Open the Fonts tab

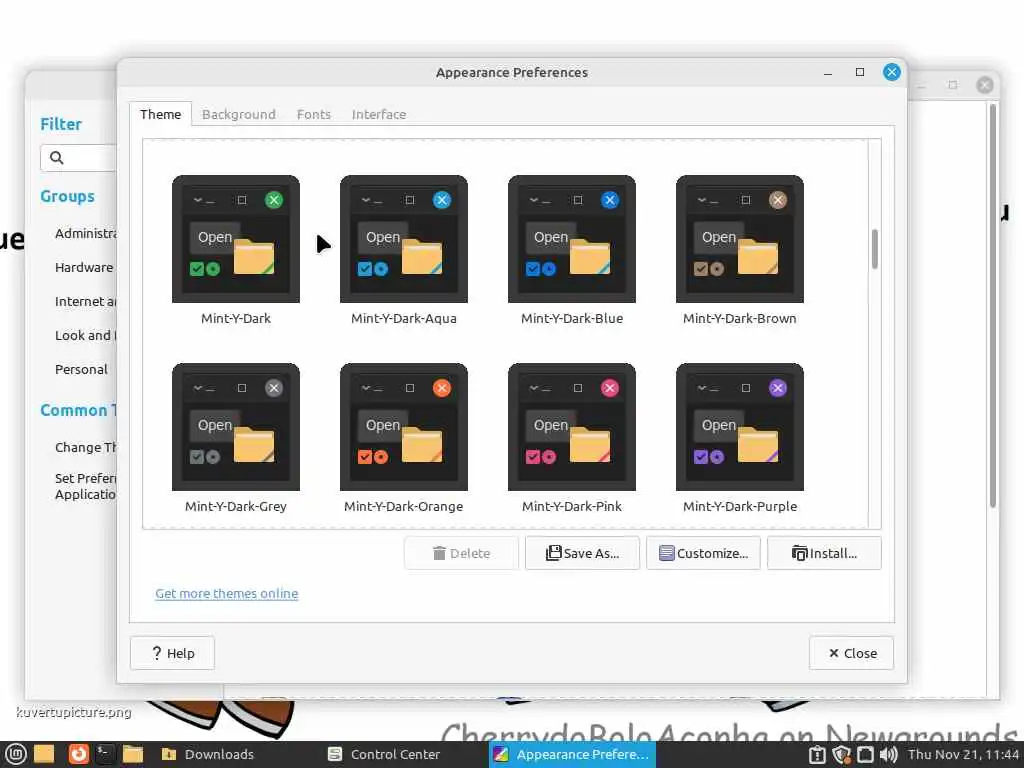pos(313,114)
